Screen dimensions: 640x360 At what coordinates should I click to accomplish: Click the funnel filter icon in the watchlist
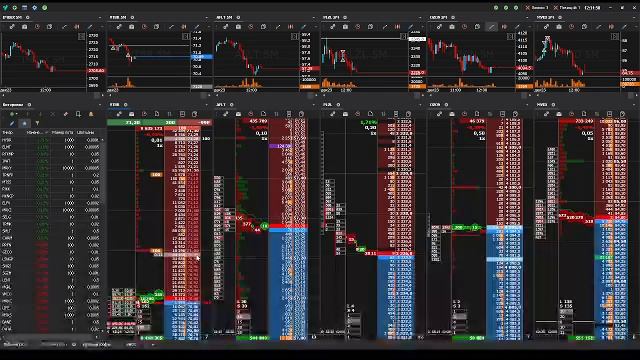37,123
